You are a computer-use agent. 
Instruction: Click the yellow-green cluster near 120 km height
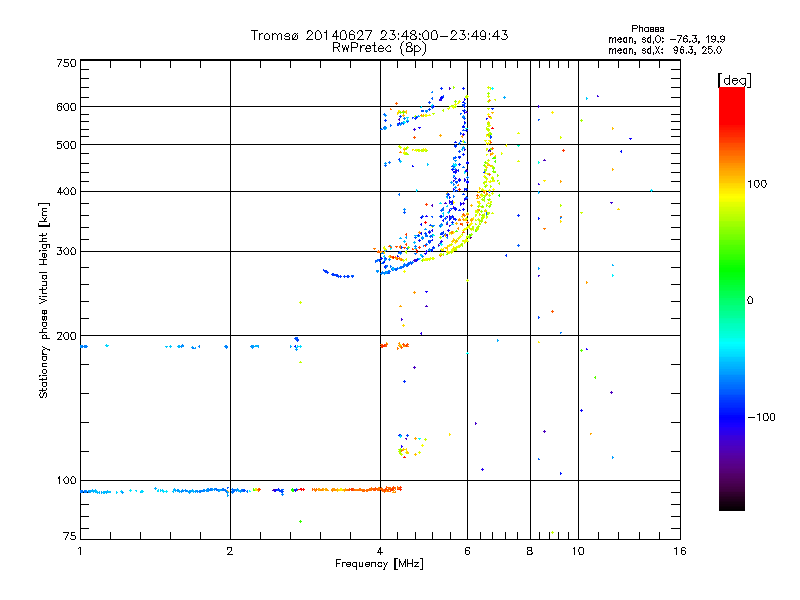pyautogui.click(x=405, y=451)
